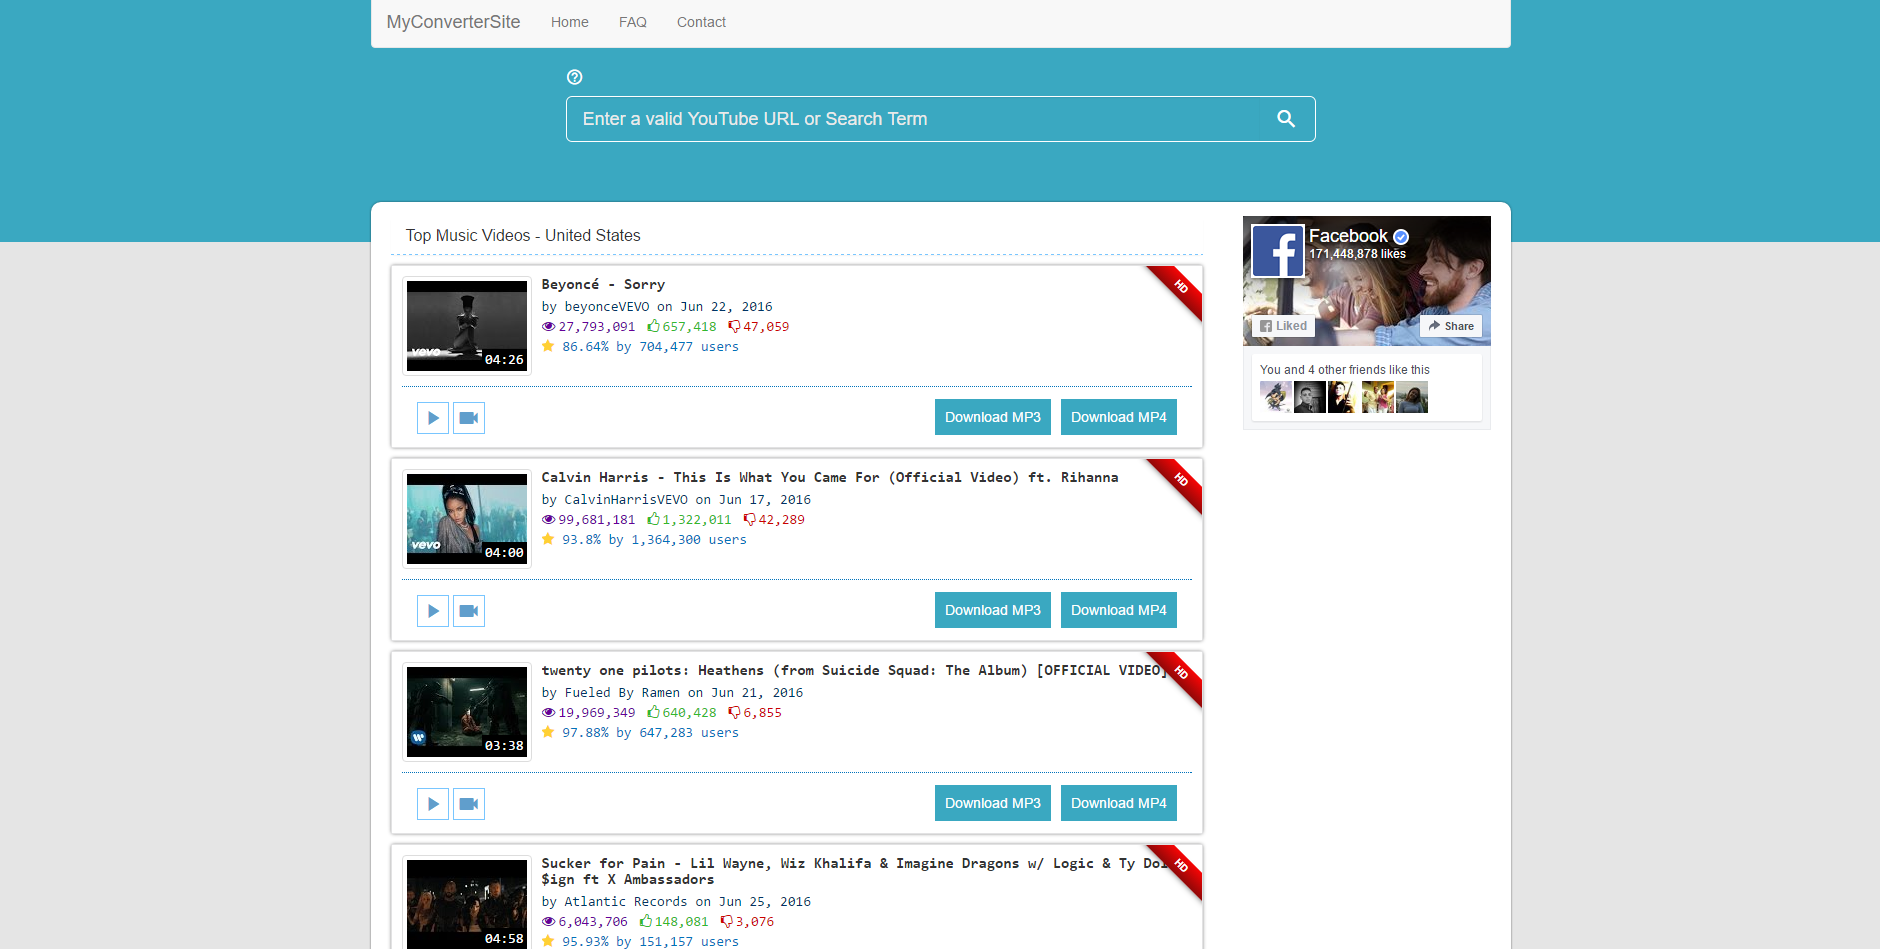Image resolution: width=1880 pixels, height=949 pixels.
Task: Open the FAQ menu item
Action: (x=632, y=22)
